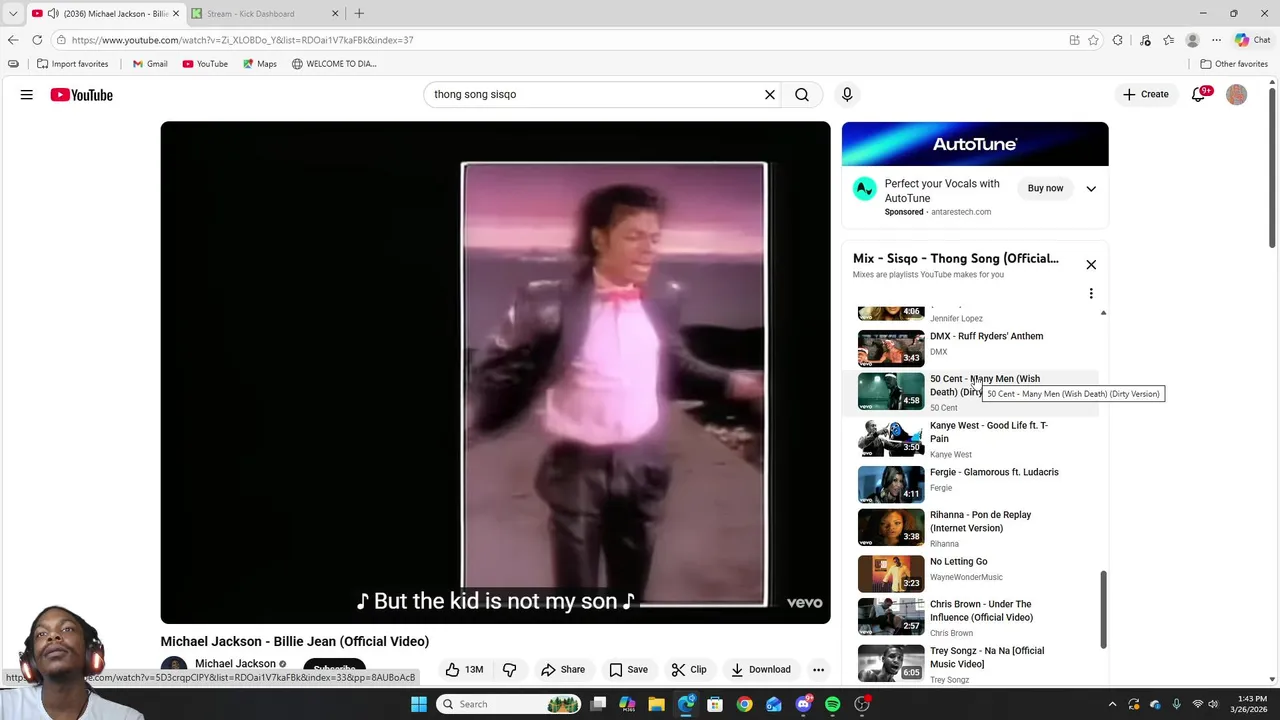Open the split screen icon in address bar
This screenshot has height=720, width=1280.
coord(1074,40)
